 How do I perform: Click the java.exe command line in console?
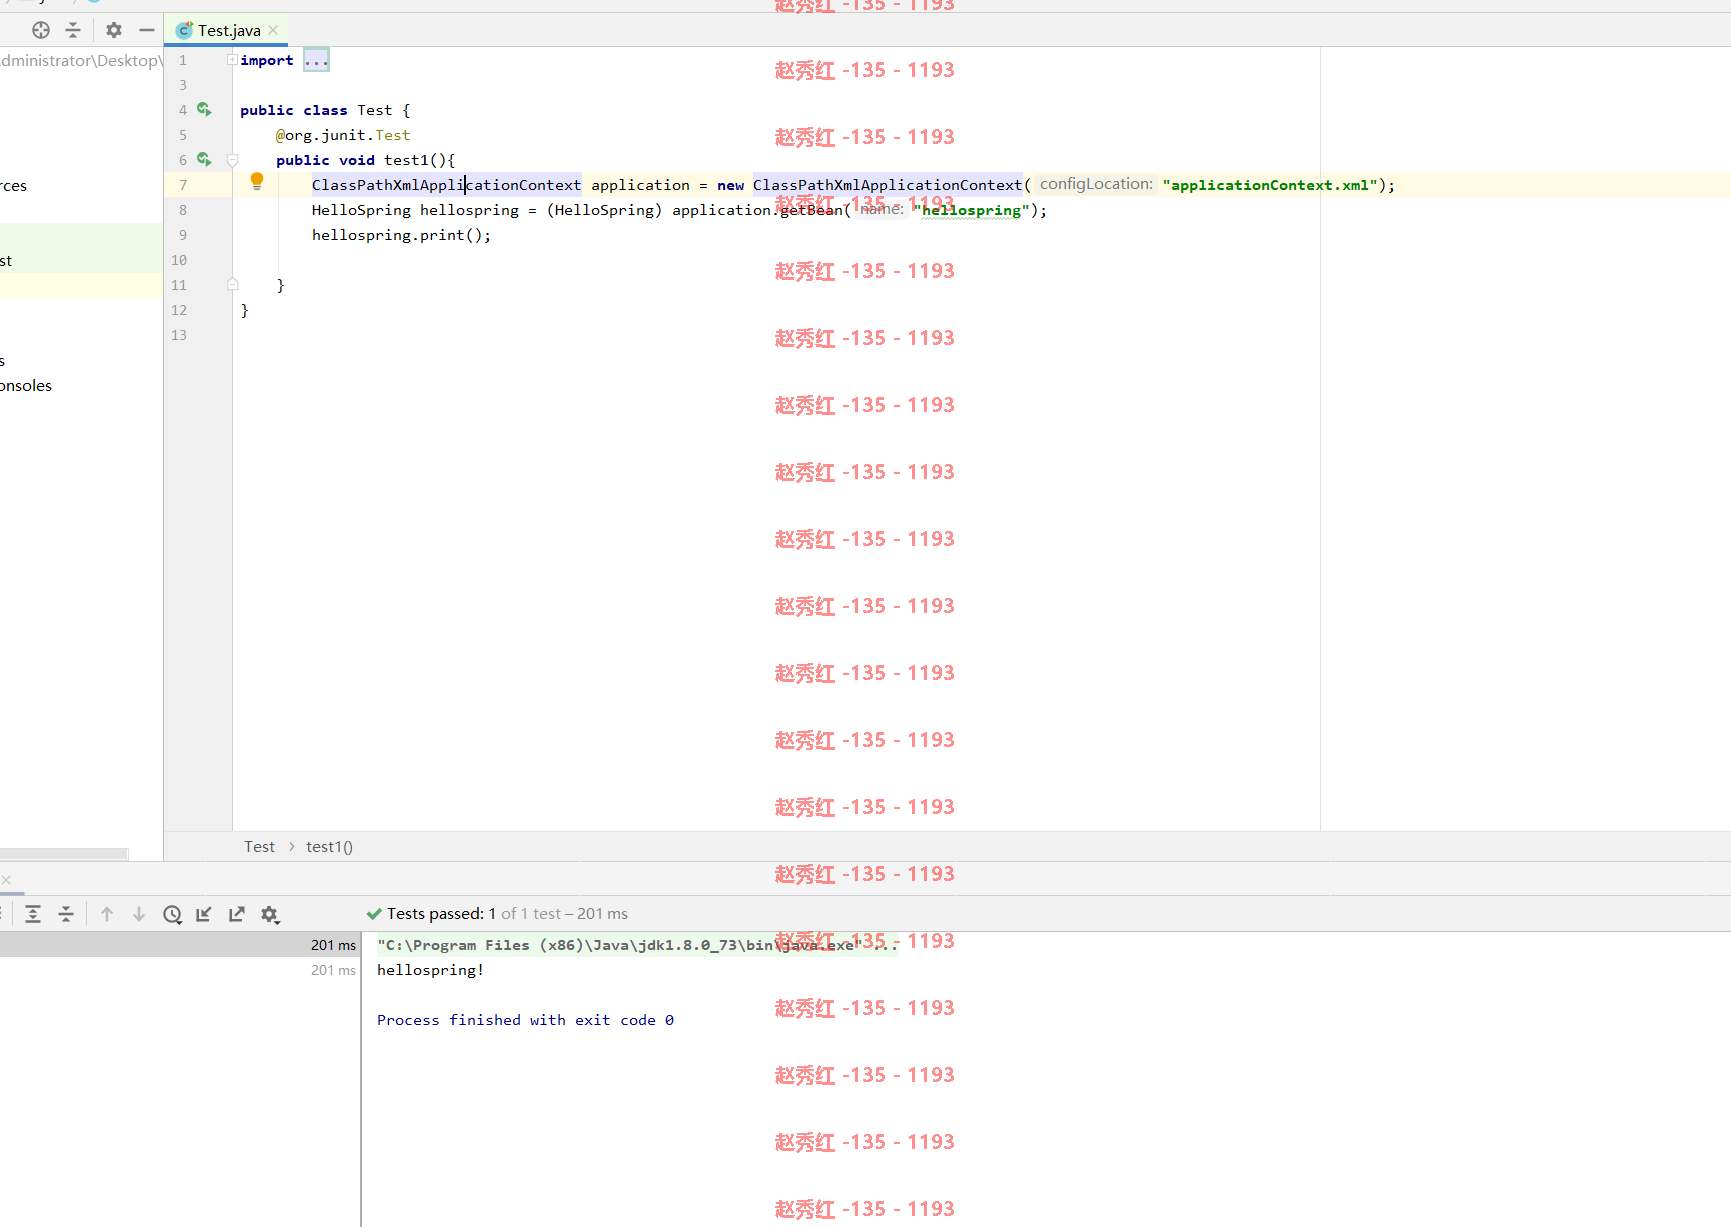pyautogui.click(x=637, y=945)
